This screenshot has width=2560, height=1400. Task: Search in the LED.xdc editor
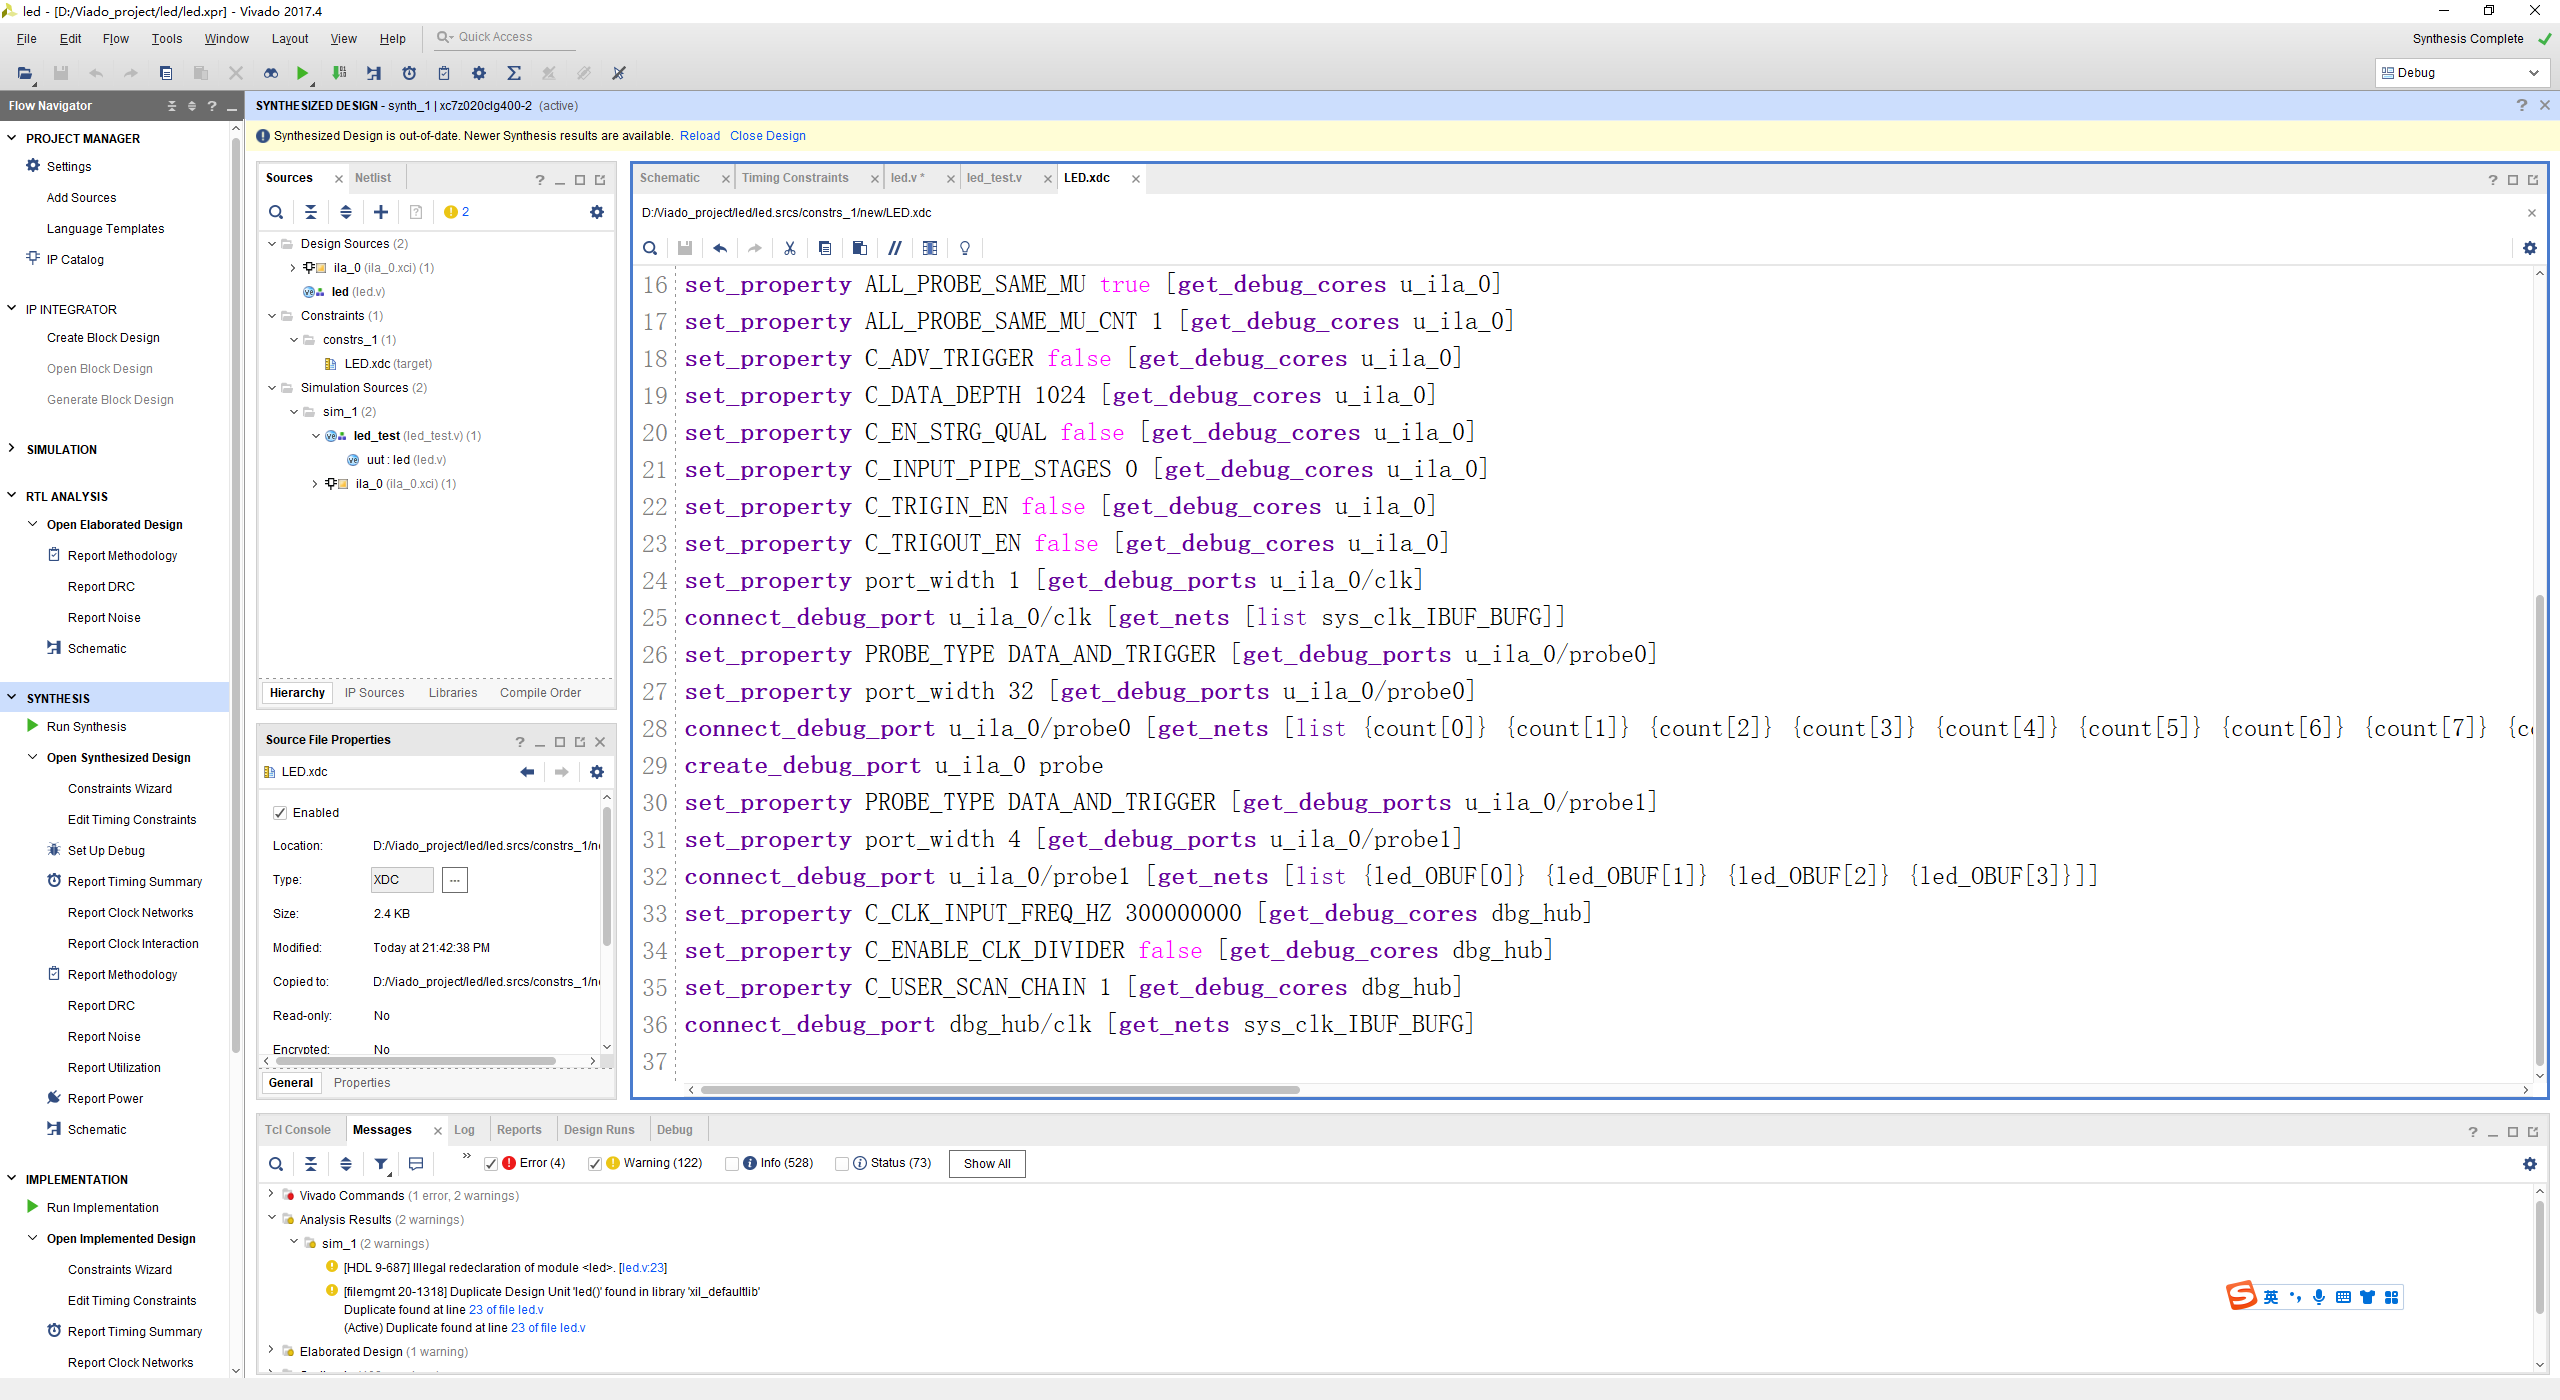pyautogui.click(x=650, y=248)
